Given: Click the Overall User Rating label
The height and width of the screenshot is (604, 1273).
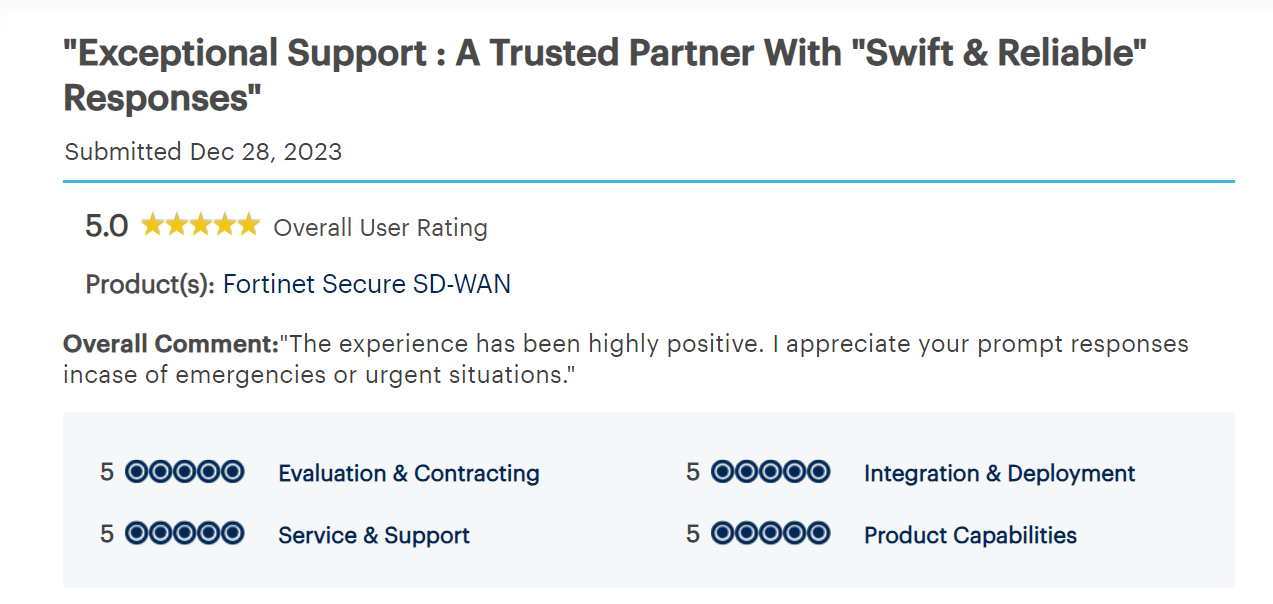Looking at the screenshot, I should point(380,228).
